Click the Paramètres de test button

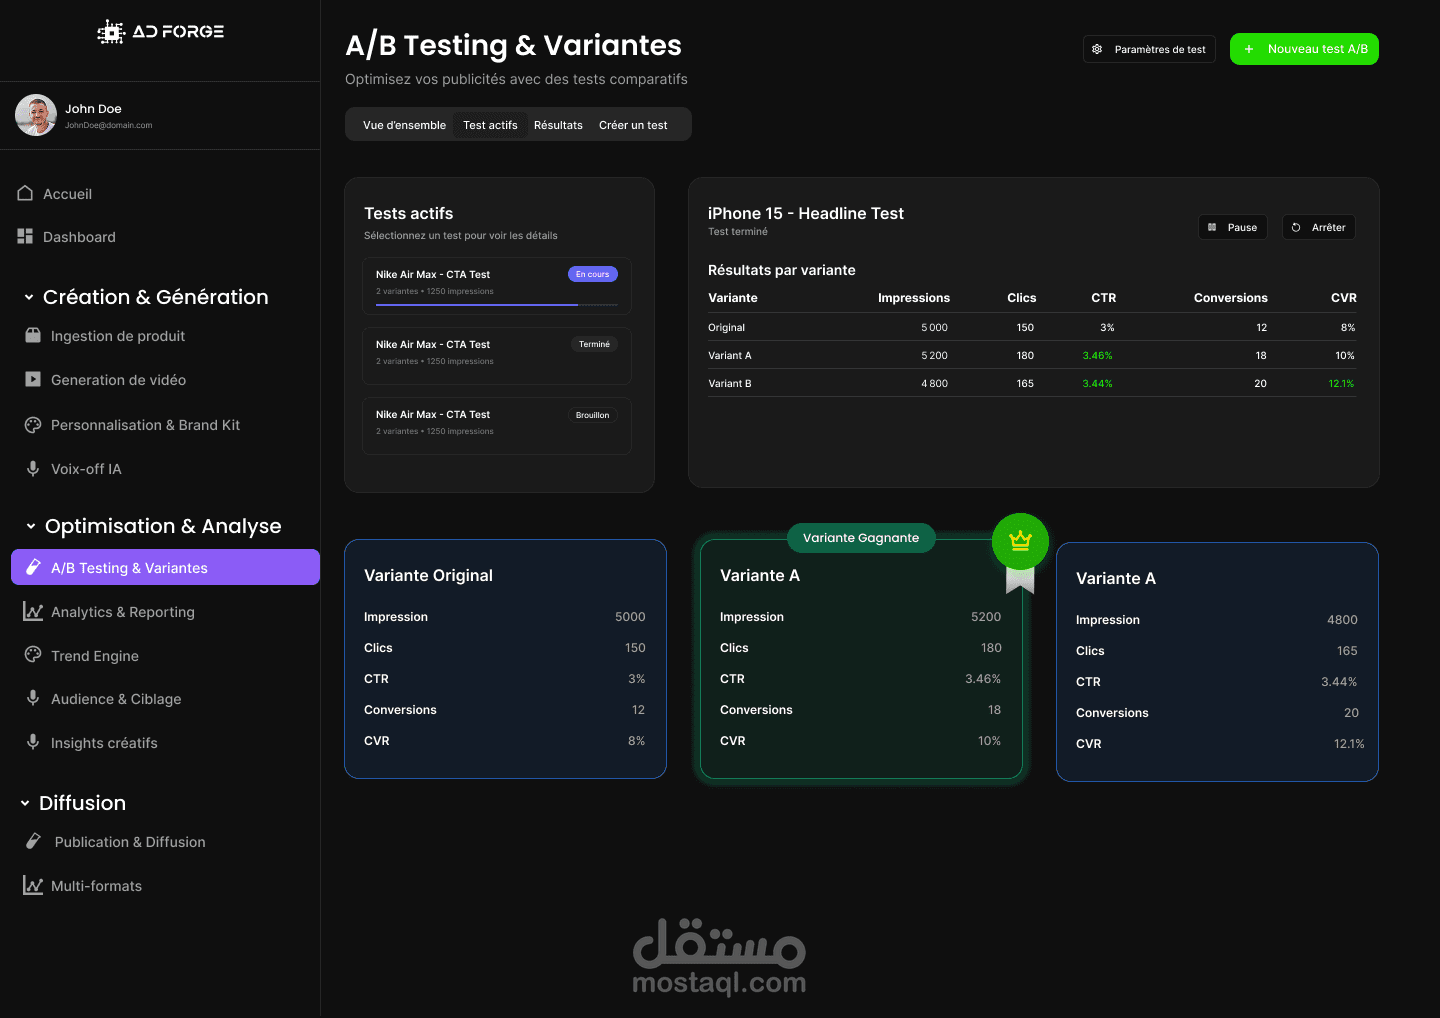pyautogui.click(x=1149, y=49)
